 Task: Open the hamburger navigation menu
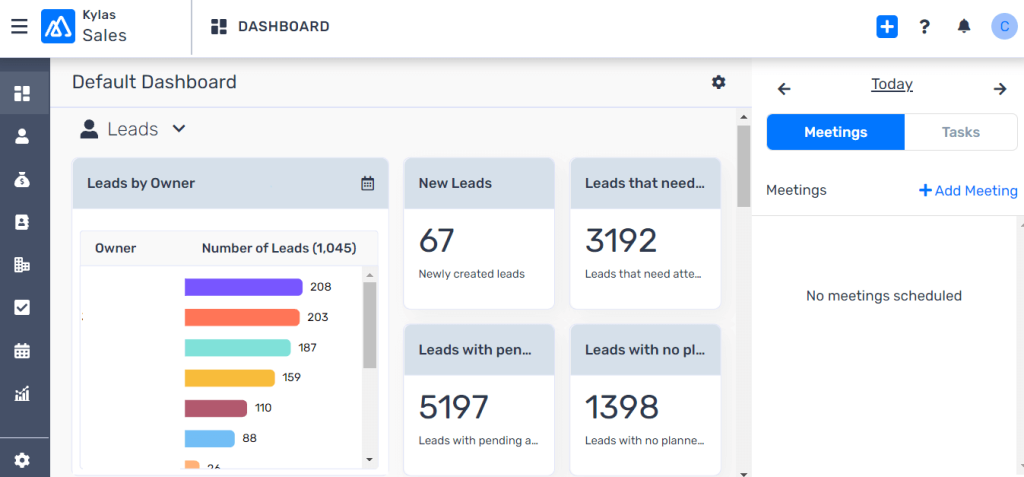coord(19,27)
